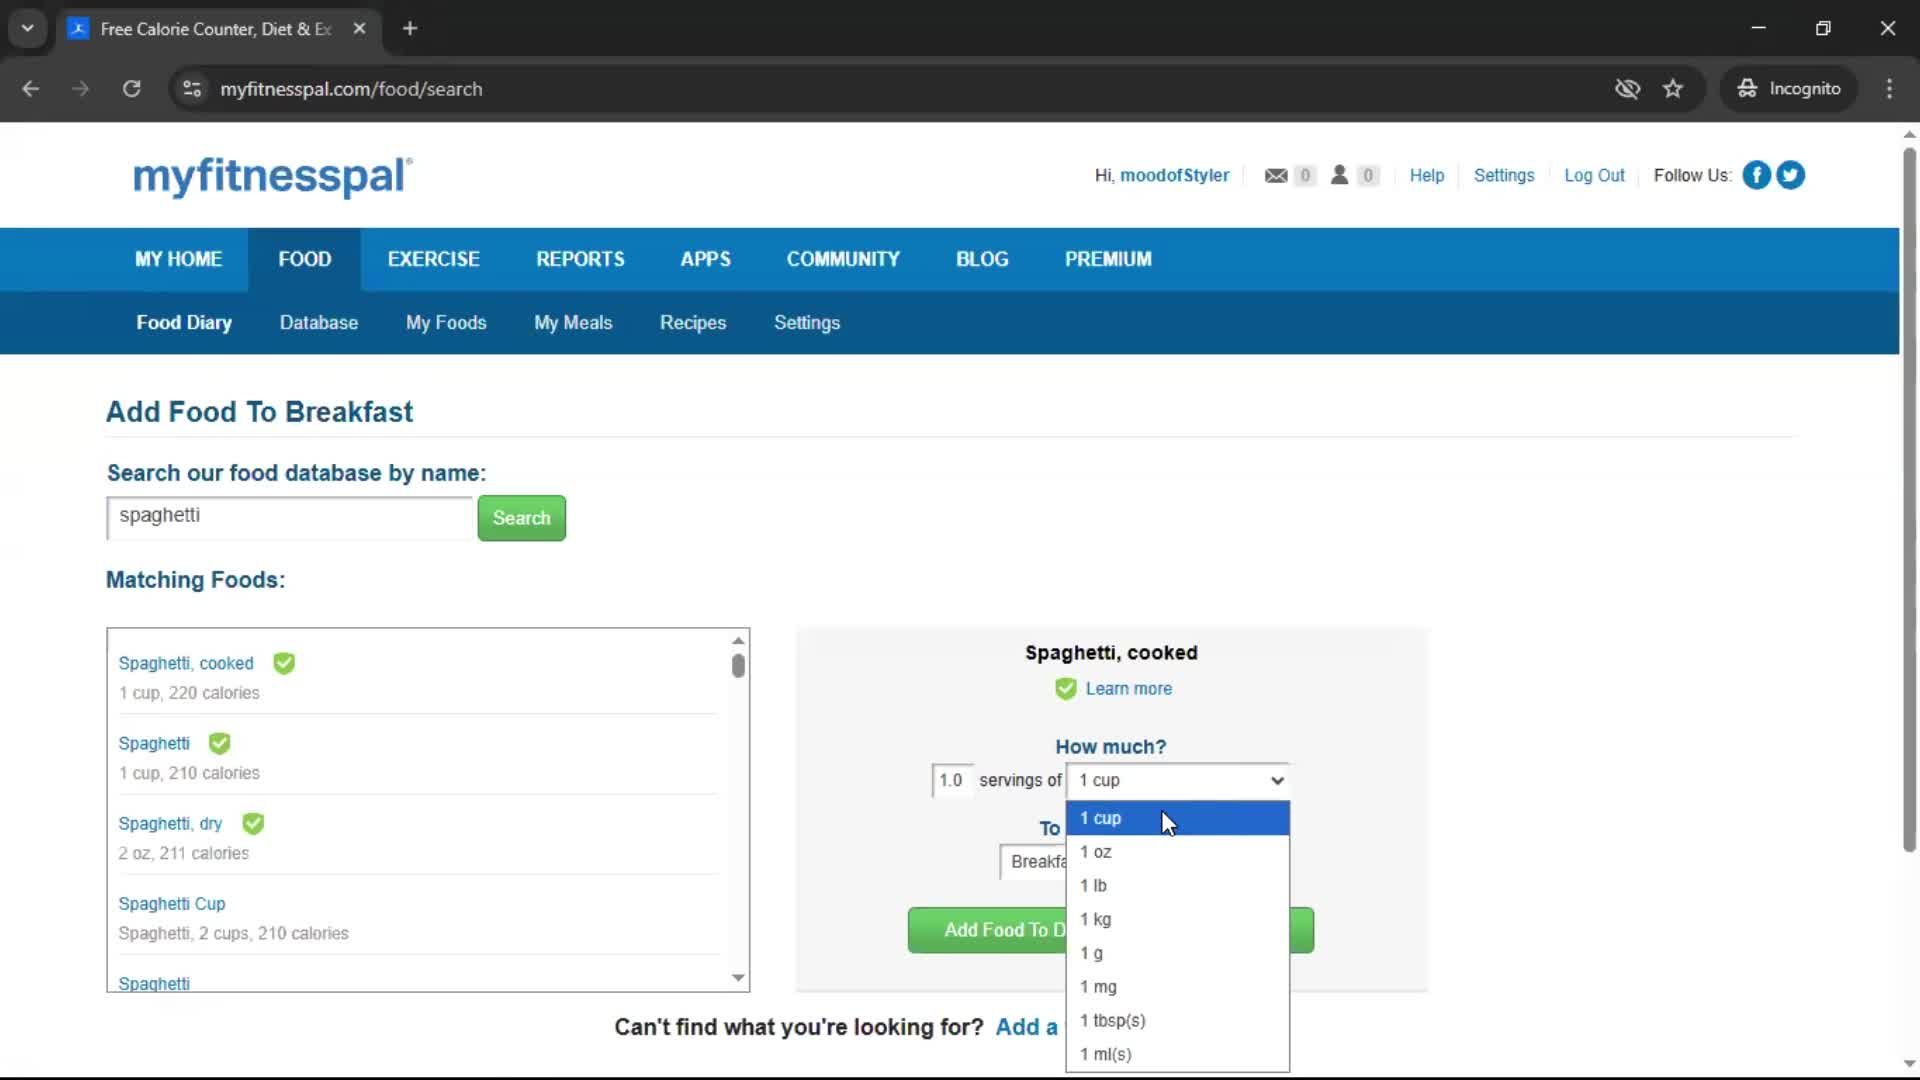Open the tab search dropdown arrow
Viewport: 1920px width, 1080px height.
(28, 29)
